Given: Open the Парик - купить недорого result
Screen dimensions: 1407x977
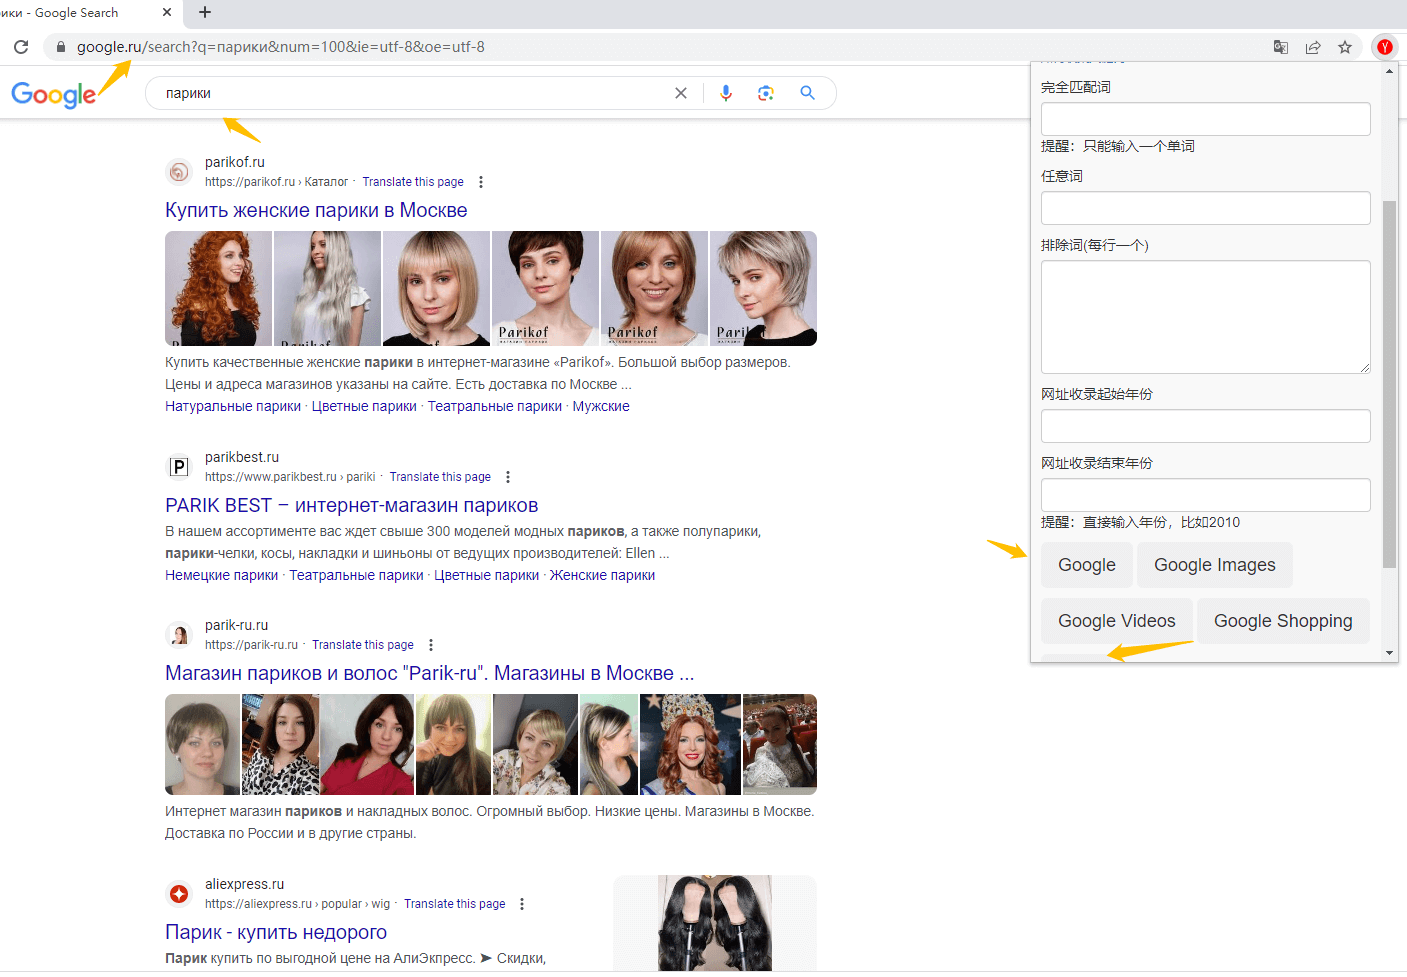Looking at the screenshot, I should tap(276, 932).
